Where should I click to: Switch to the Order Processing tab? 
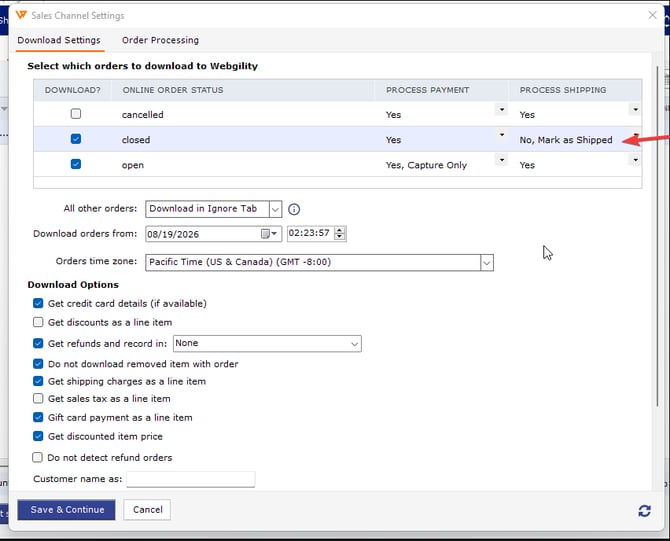[x=160, y=40]
